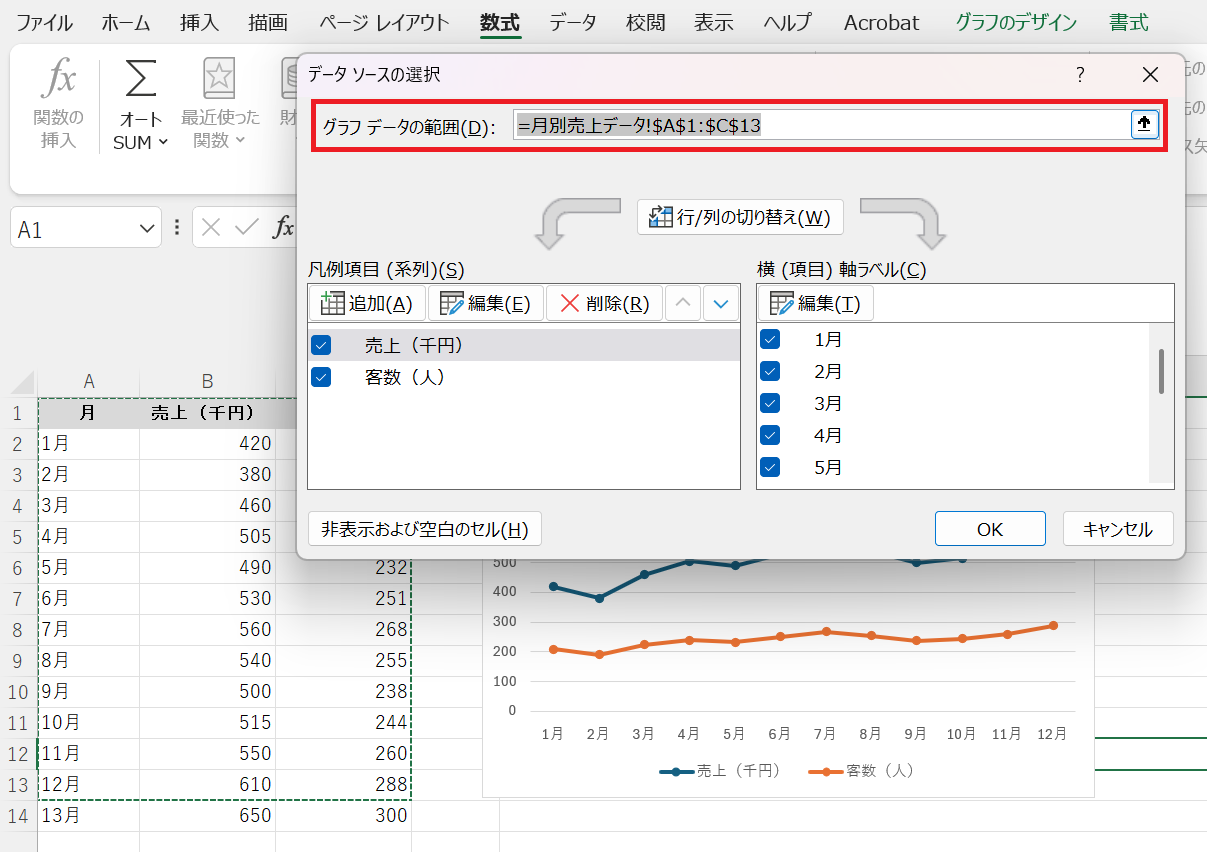Click the formula bar fx icon

click(284, 228)
